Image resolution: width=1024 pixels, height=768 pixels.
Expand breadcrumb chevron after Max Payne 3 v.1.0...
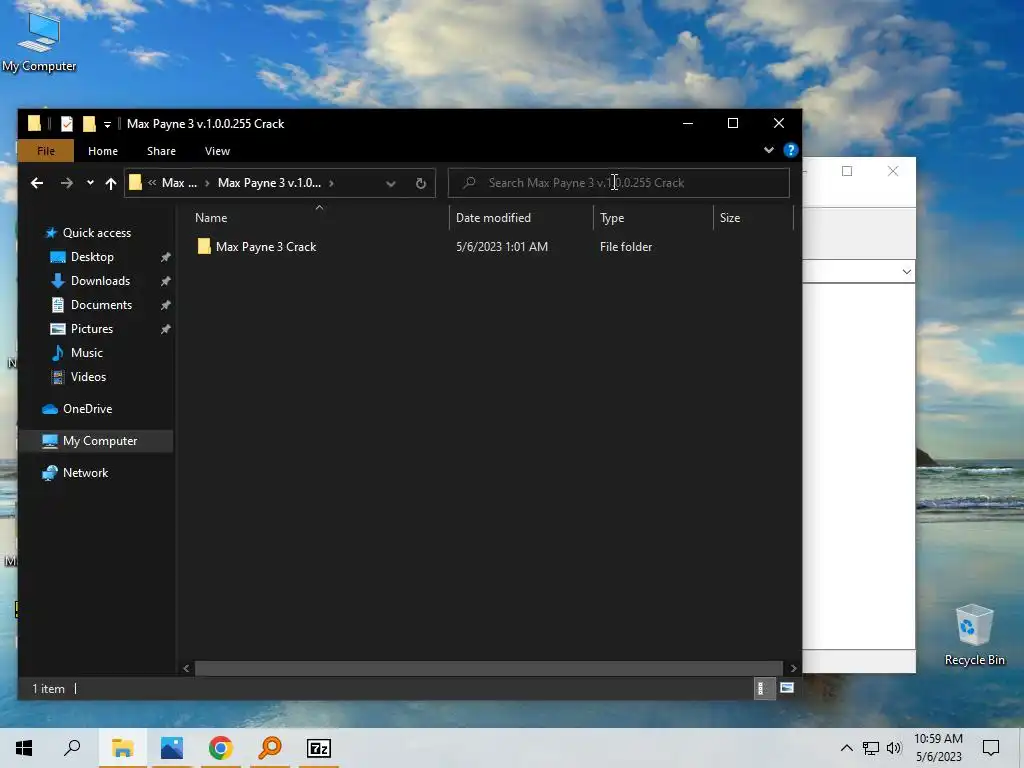coord(332,184)
